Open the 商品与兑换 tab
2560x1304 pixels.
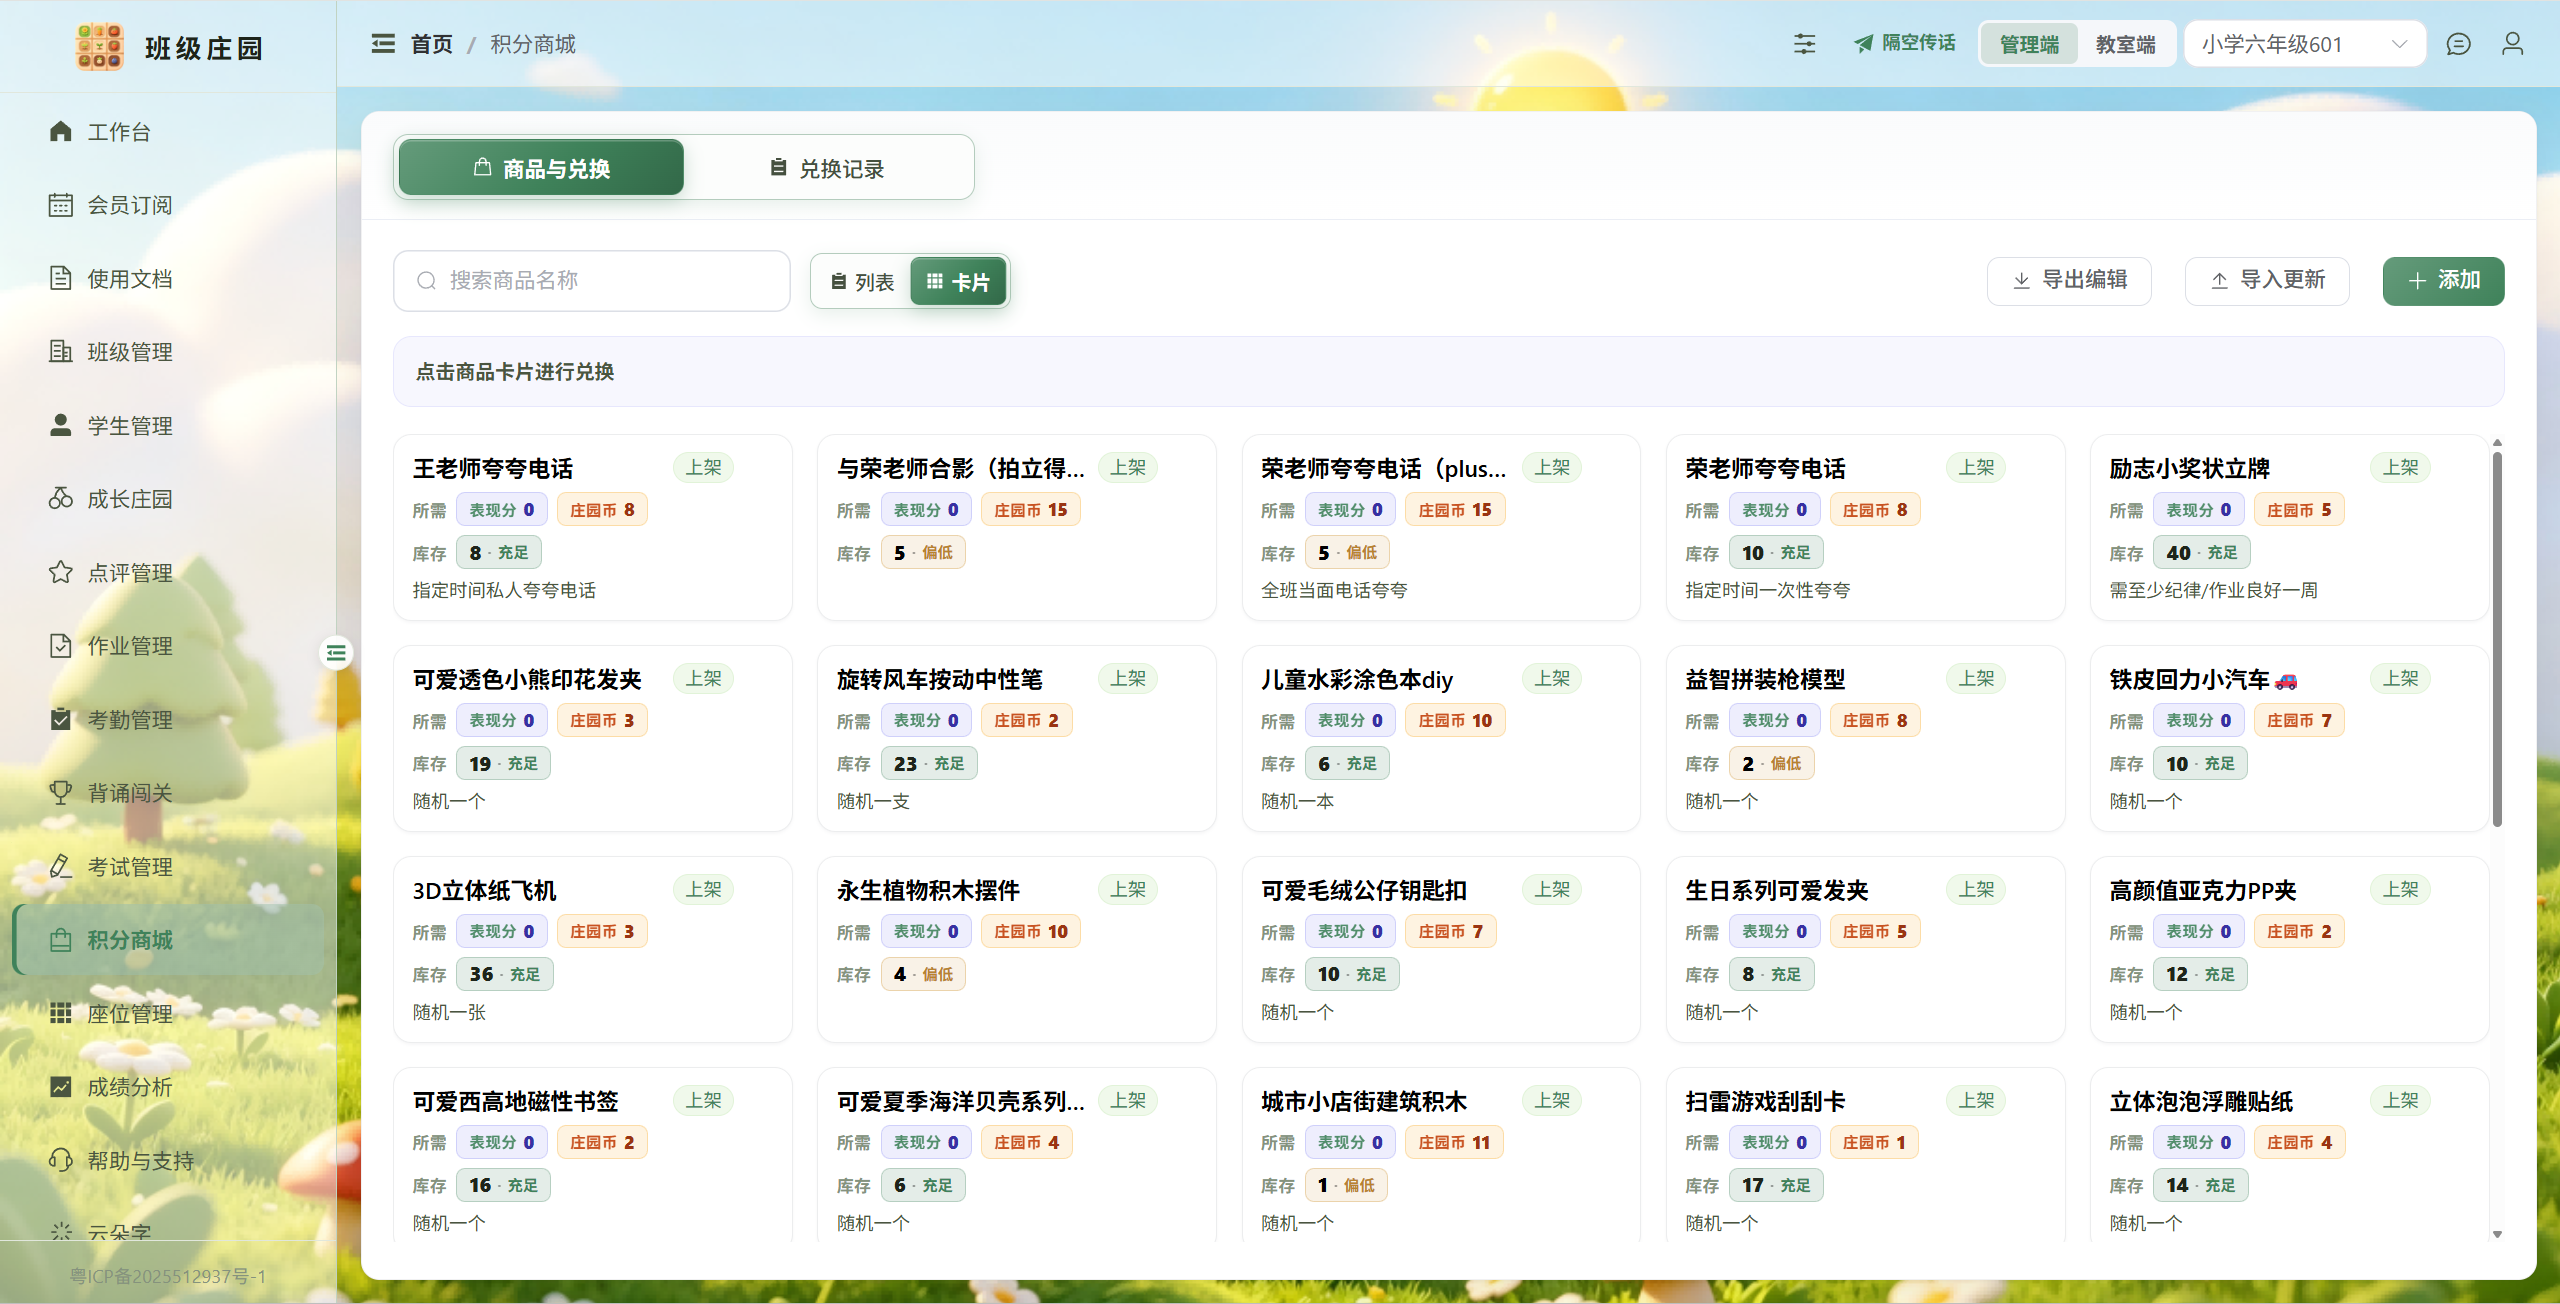541,168
